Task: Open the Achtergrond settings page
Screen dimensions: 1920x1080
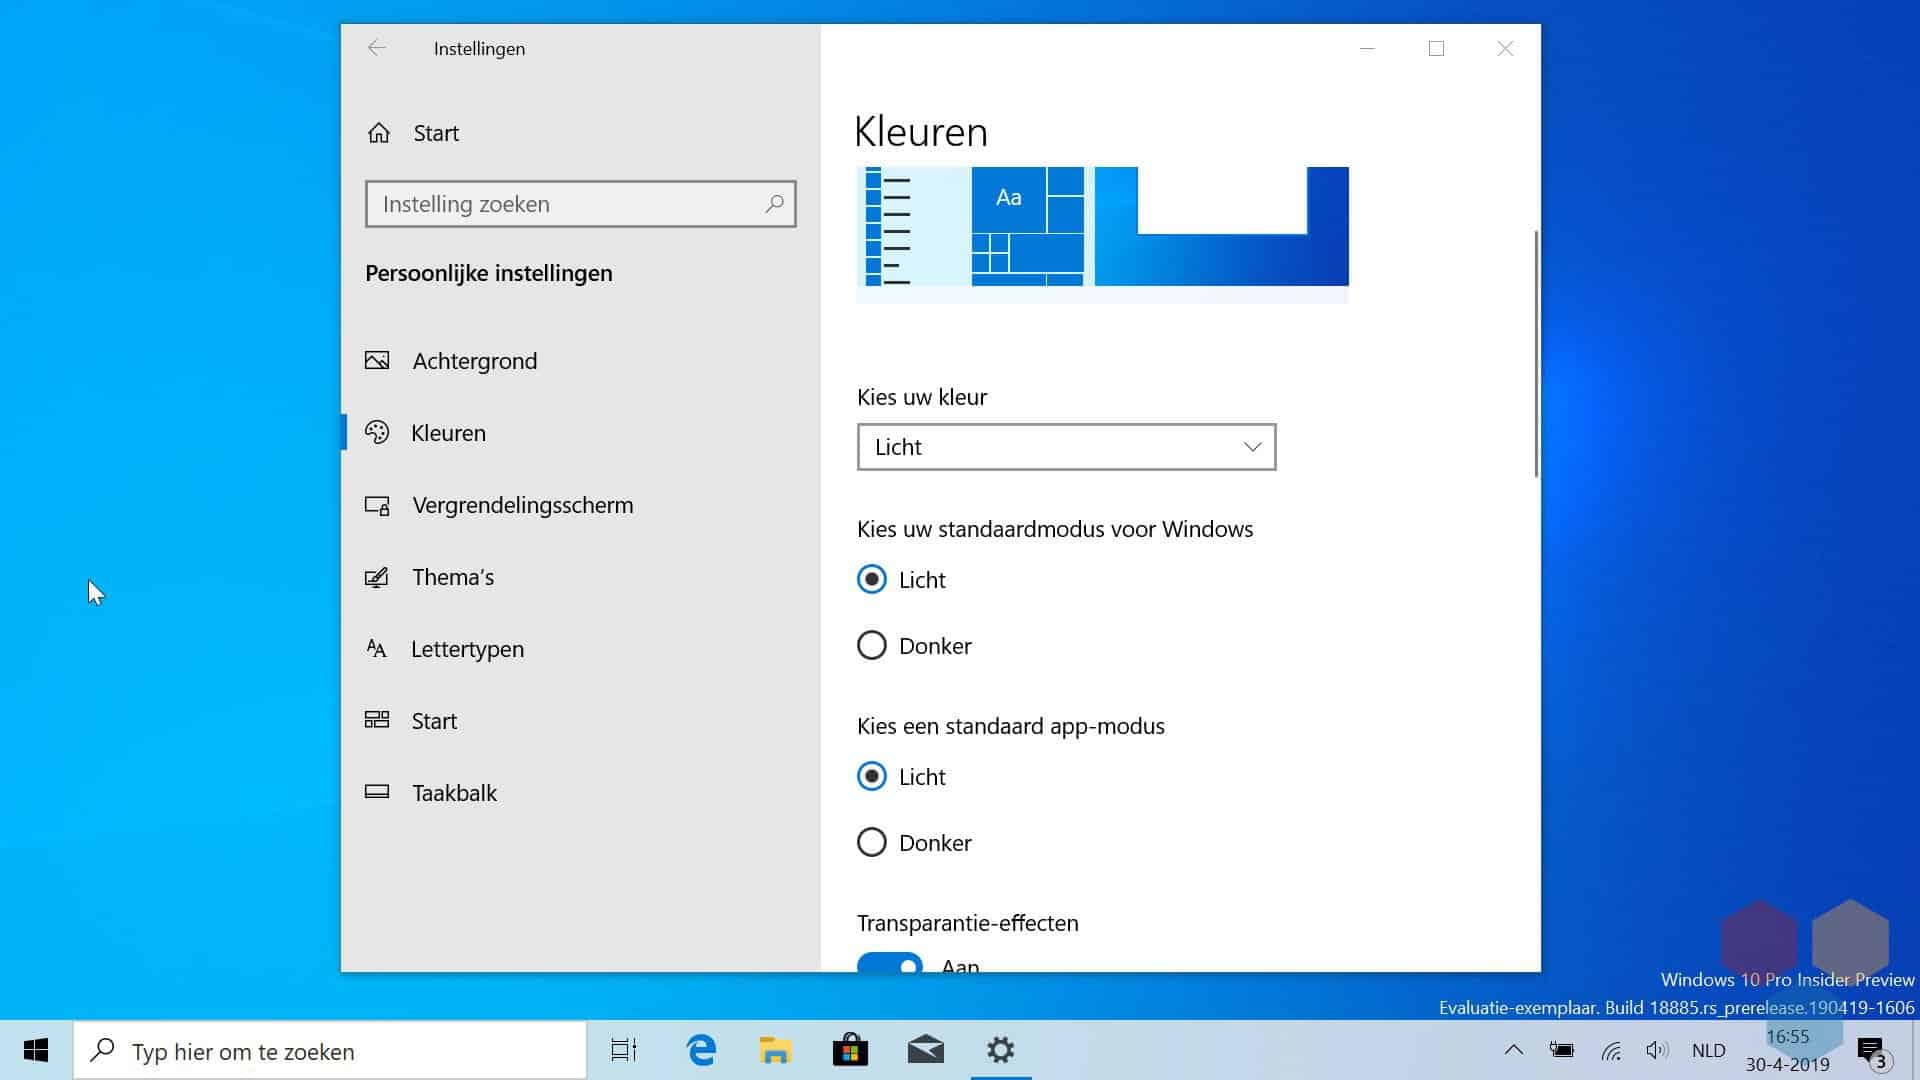Action: click(580, 360)
